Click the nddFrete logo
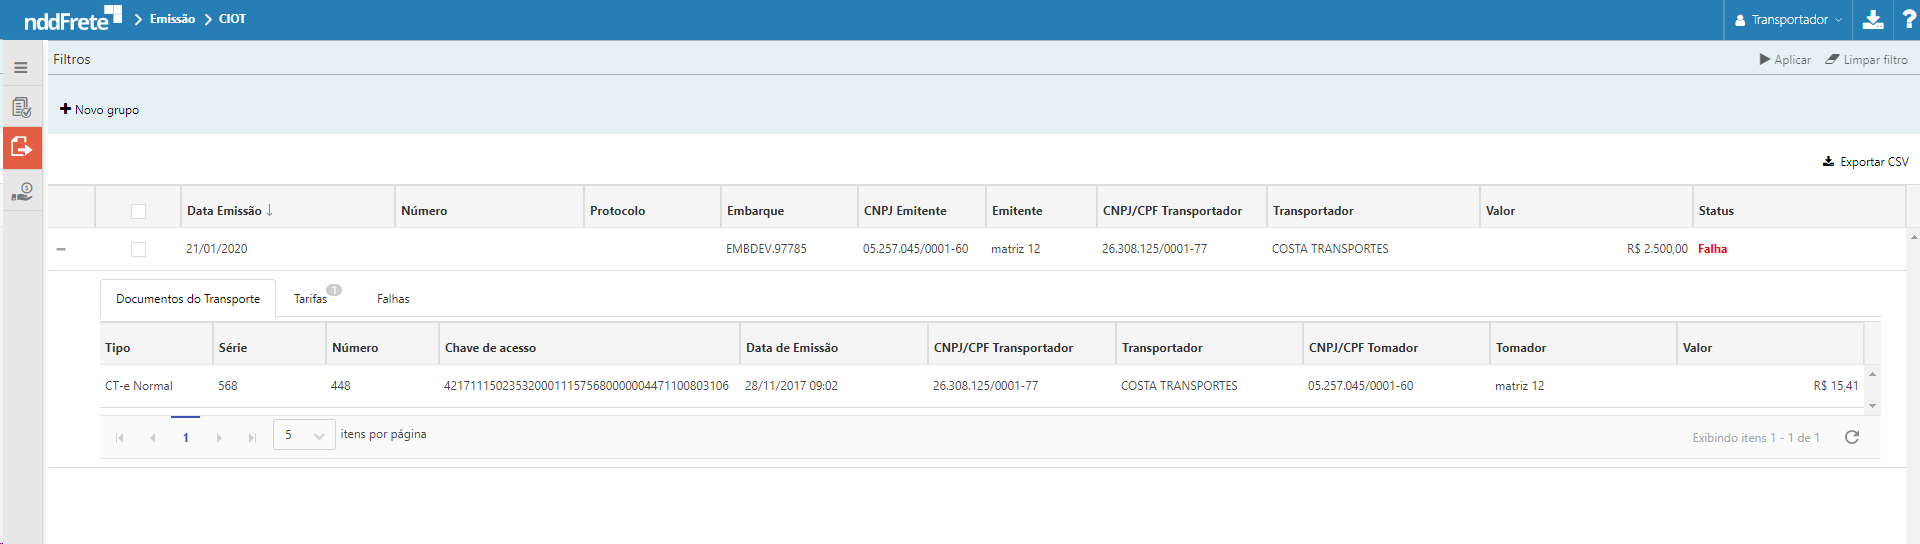 (72, 19)
